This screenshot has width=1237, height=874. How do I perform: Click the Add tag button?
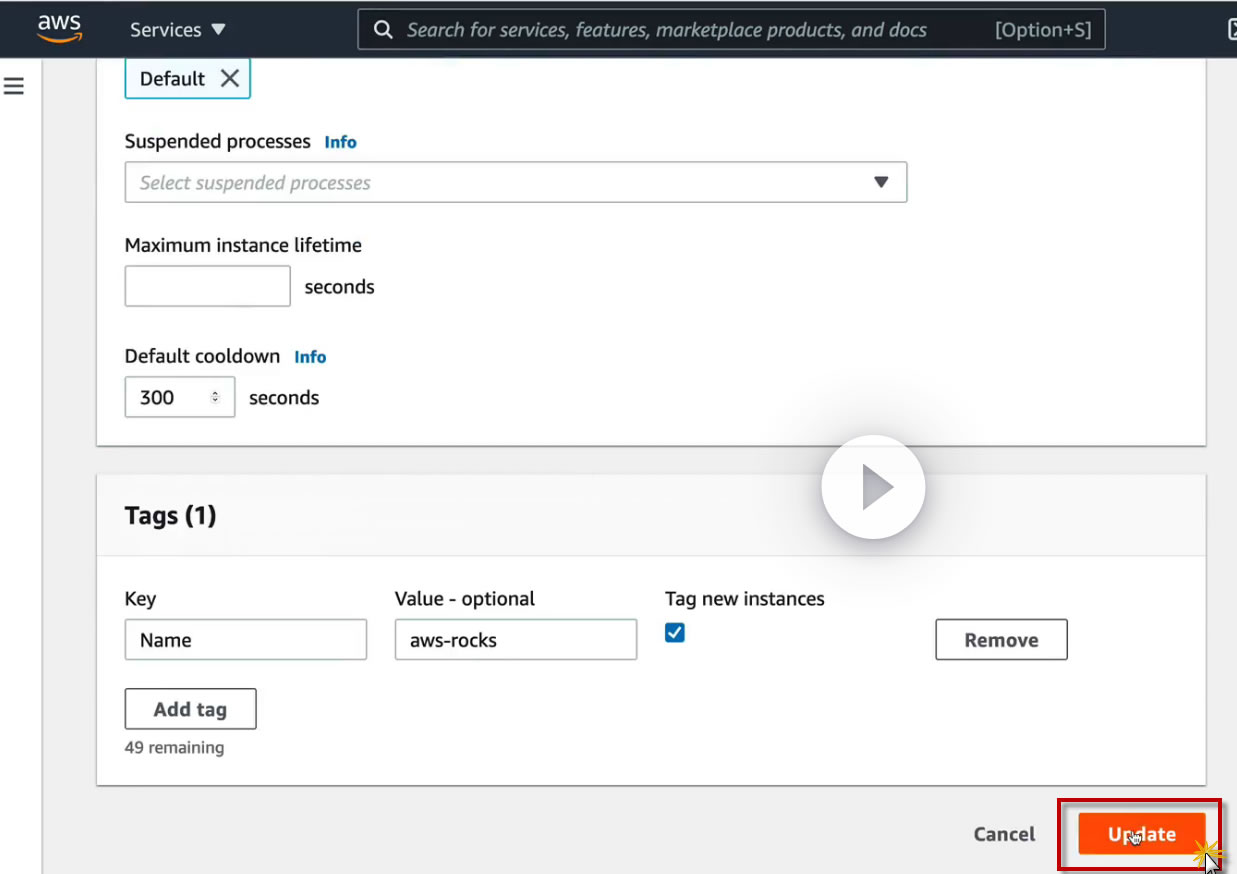pos(190,709)
